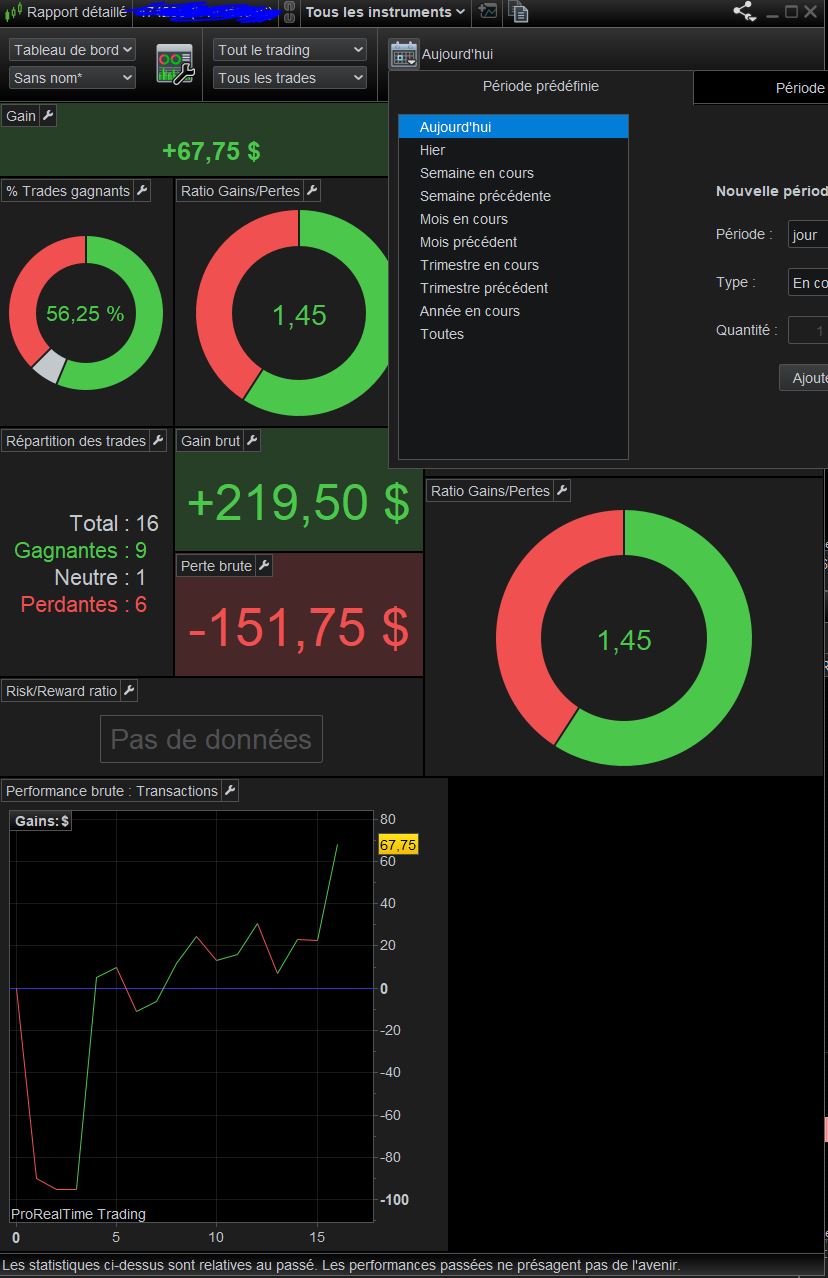Screen dimensions: 828x1278
Task: Click the share icon in title bar
Action: point(744,12)
